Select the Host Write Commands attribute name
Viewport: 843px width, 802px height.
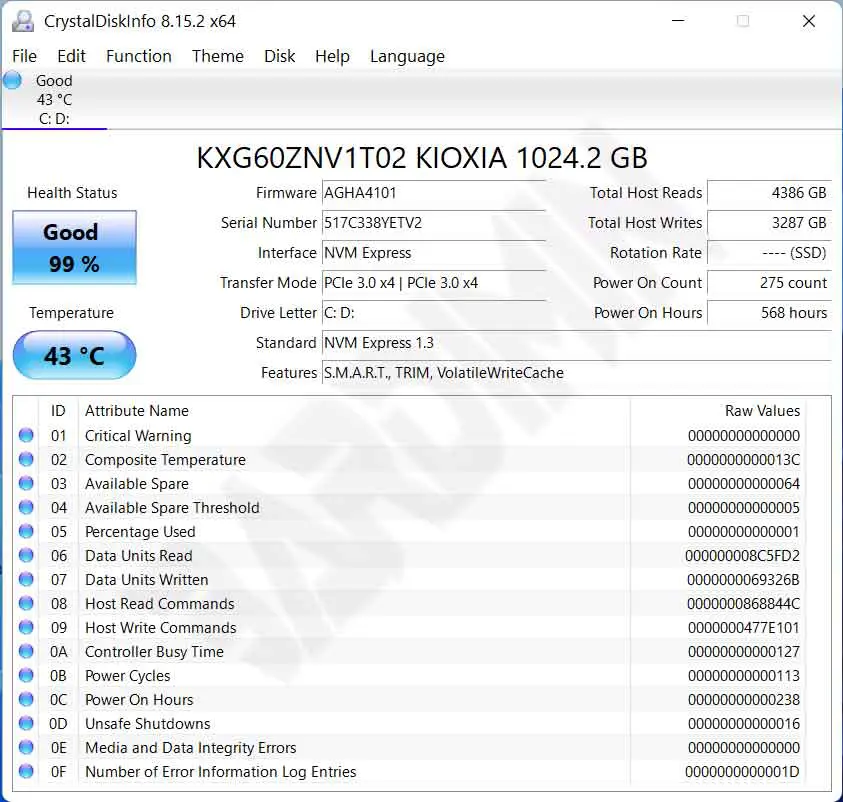[161, 627]
